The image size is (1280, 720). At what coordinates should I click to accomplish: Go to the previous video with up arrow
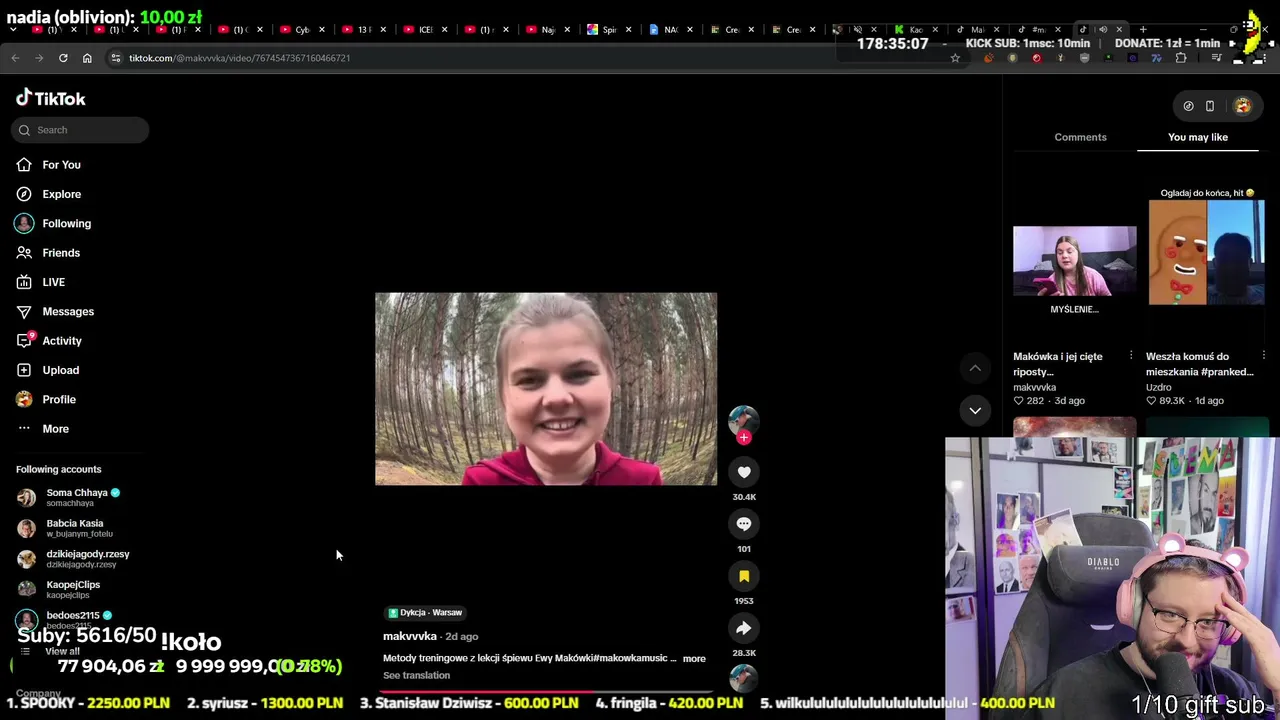975,369
